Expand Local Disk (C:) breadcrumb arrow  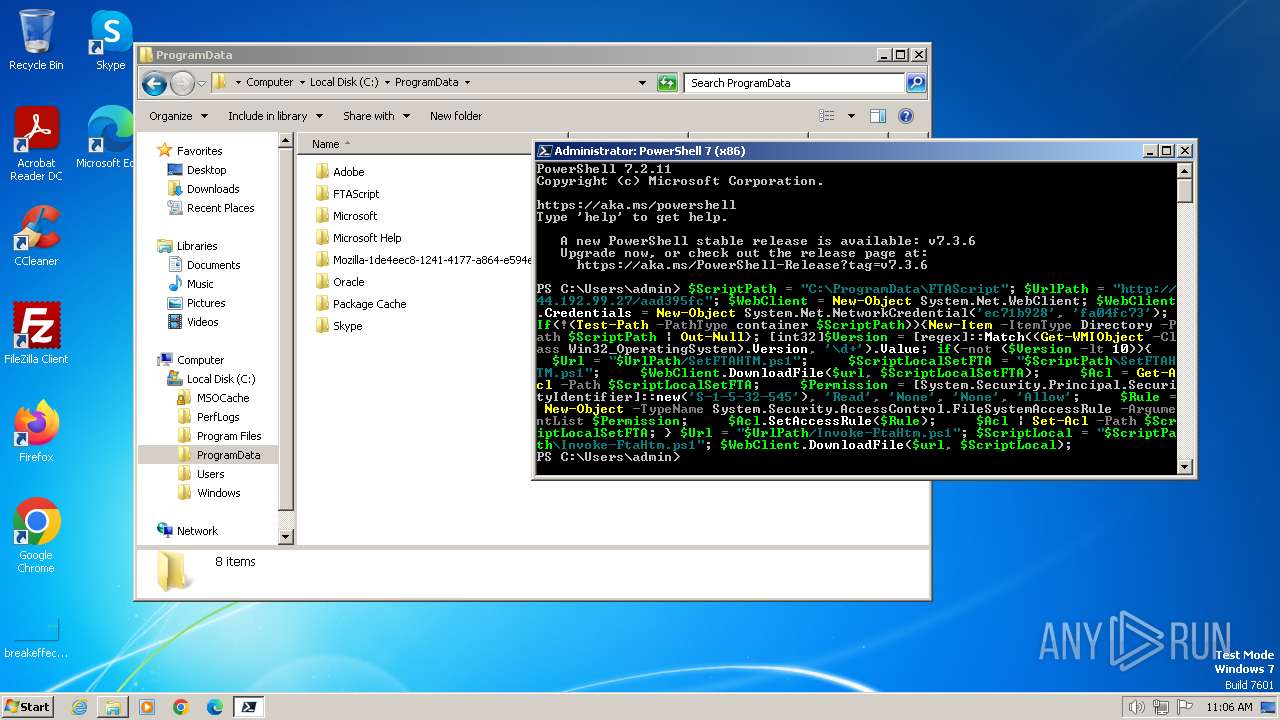point(386,83)
